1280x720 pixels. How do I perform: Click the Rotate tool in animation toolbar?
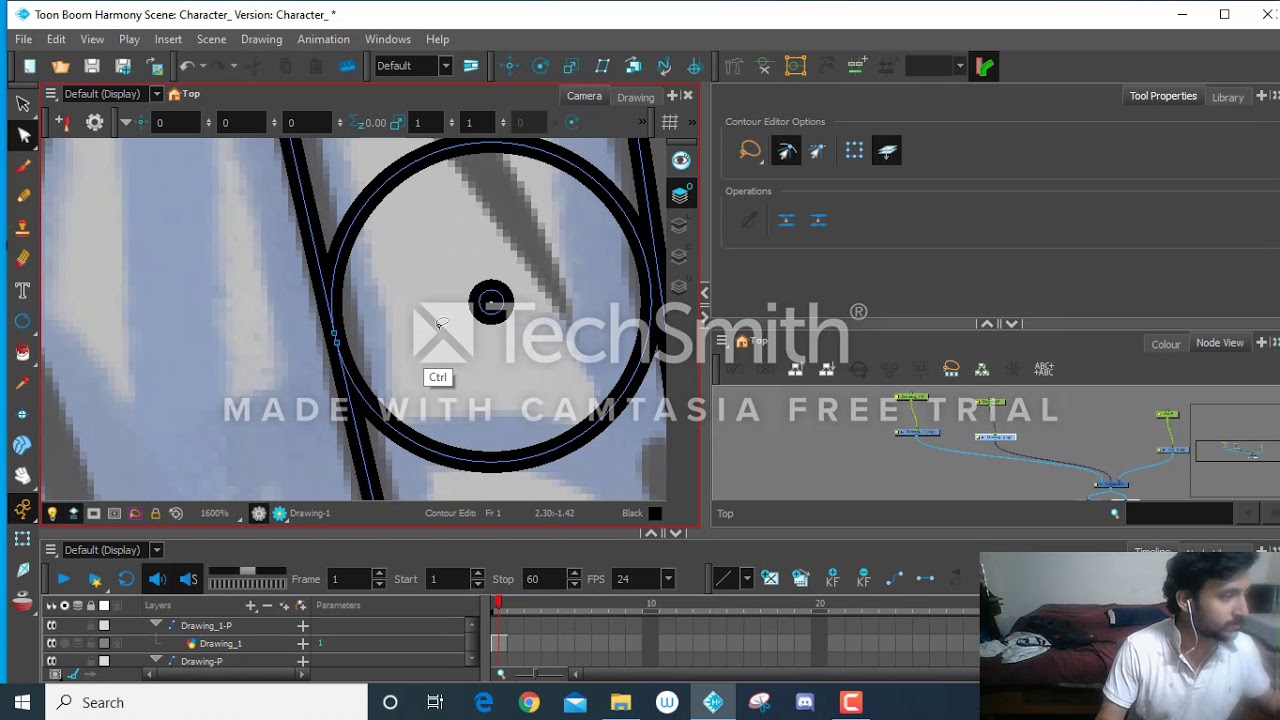[540, 66]
